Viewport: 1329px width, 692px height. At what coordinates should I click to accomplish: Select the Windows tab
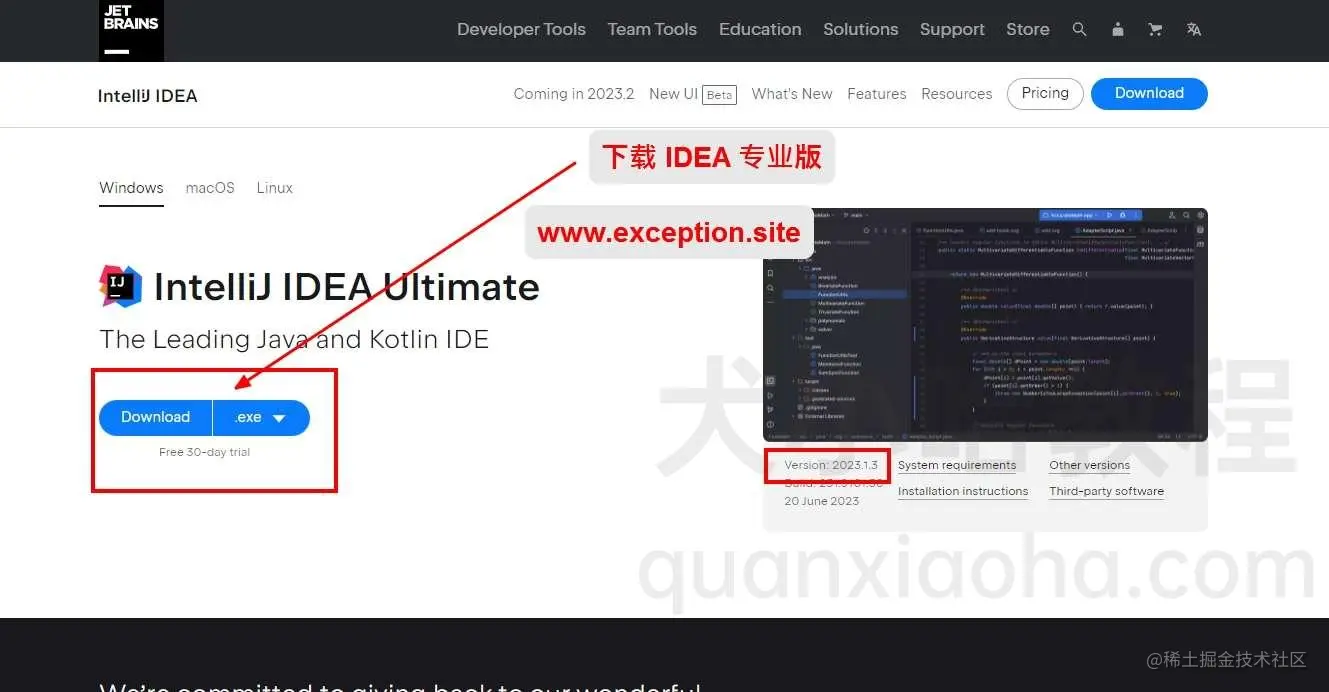click(x=131, y=187)
